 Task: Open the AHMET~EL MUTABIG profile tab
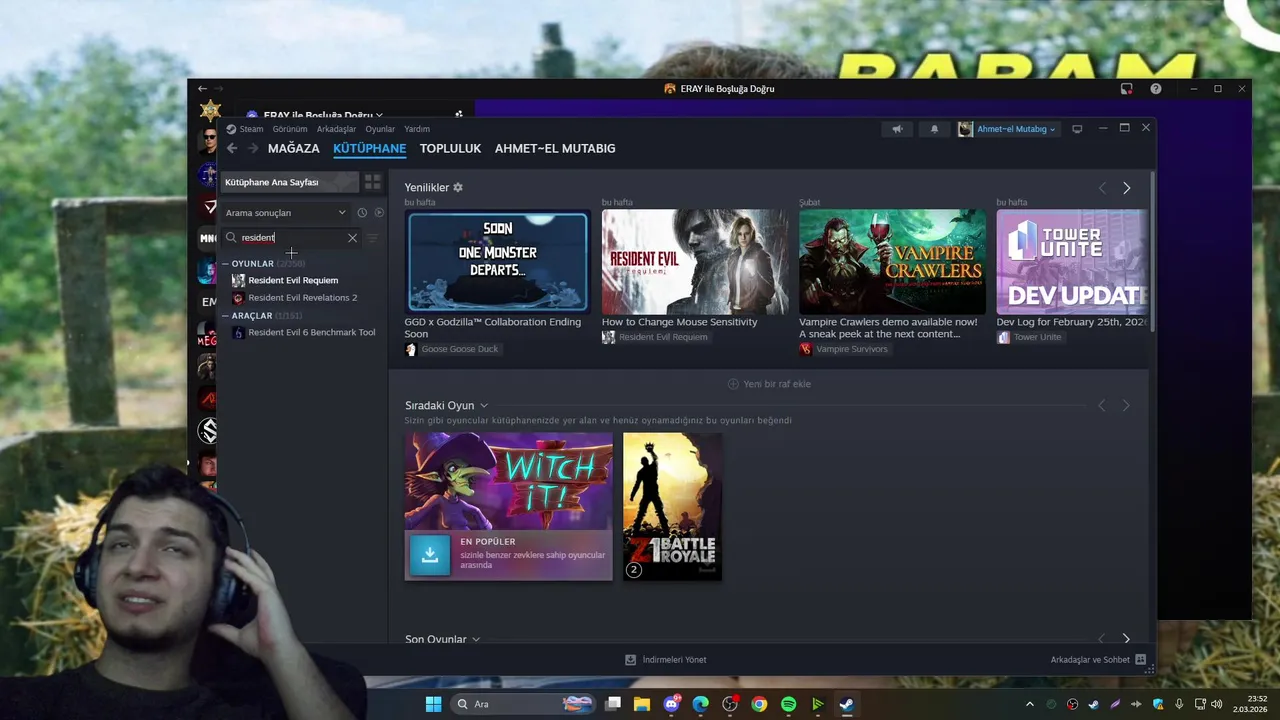pos(555,148)
